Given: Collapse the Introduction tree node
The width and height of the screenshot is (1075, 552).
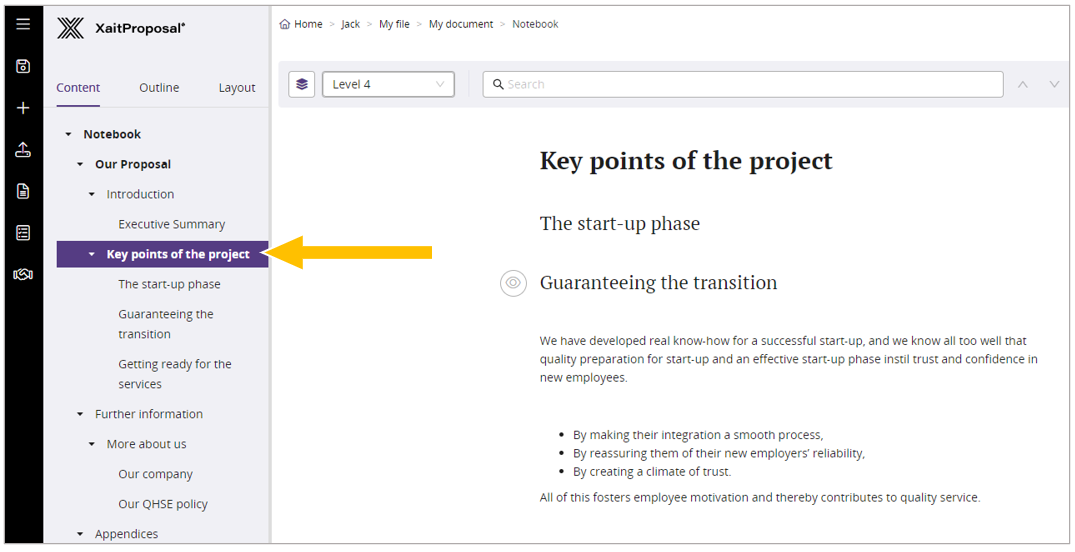Looking at the screenshot, I should pyautogui.click(x=92, y=195).
